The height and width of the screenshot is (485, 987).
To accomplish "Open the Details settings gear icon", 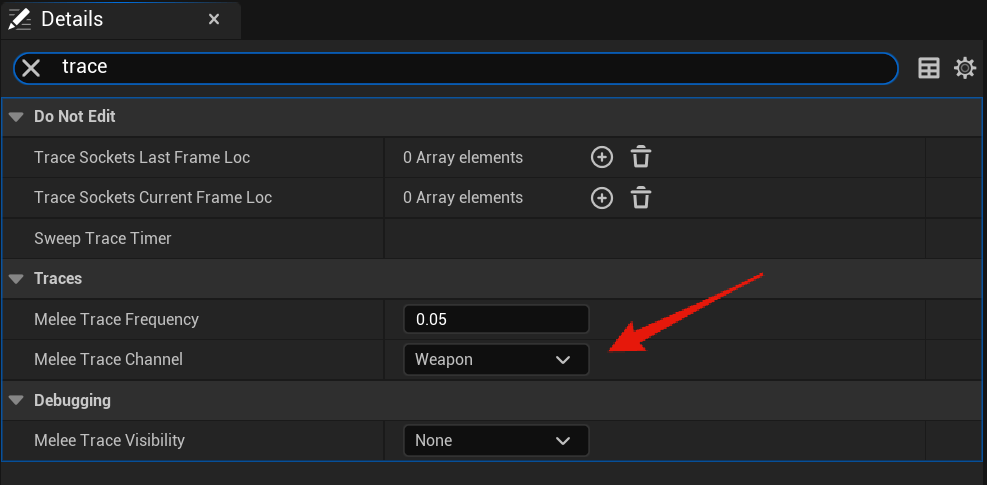I will tap(965, 68).
